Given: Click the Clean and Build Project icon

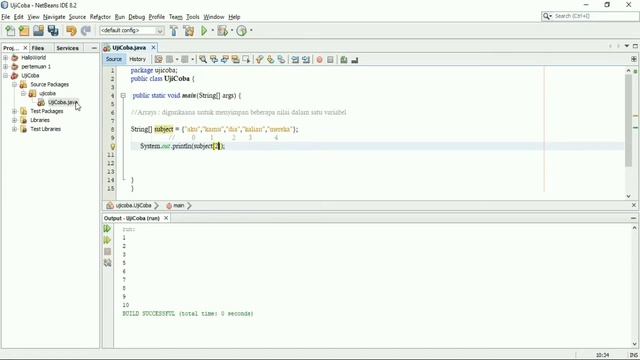Looking at the screenshot, I should click(189, 31).
